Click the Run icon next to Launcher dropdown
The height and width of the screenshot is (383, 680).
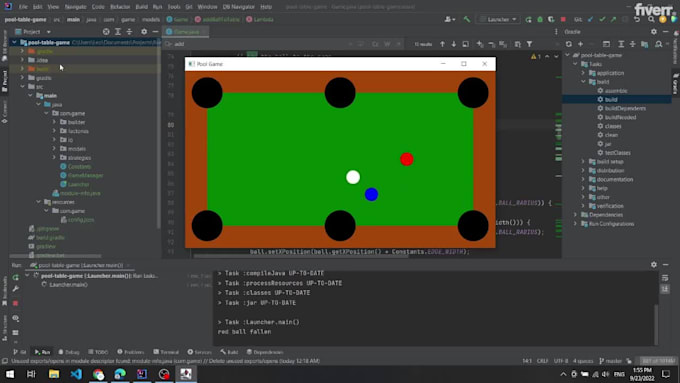528,19
